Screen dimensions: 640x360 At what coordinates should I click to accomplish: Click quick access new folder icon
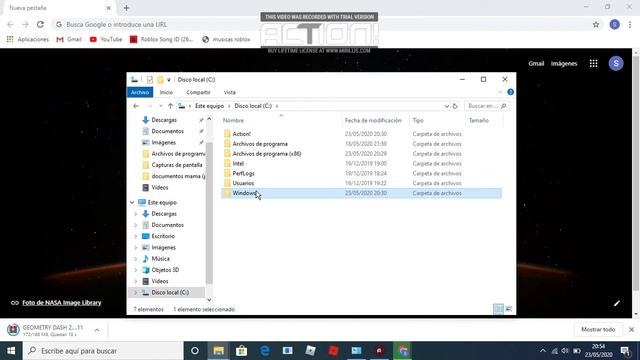(160, 80)
